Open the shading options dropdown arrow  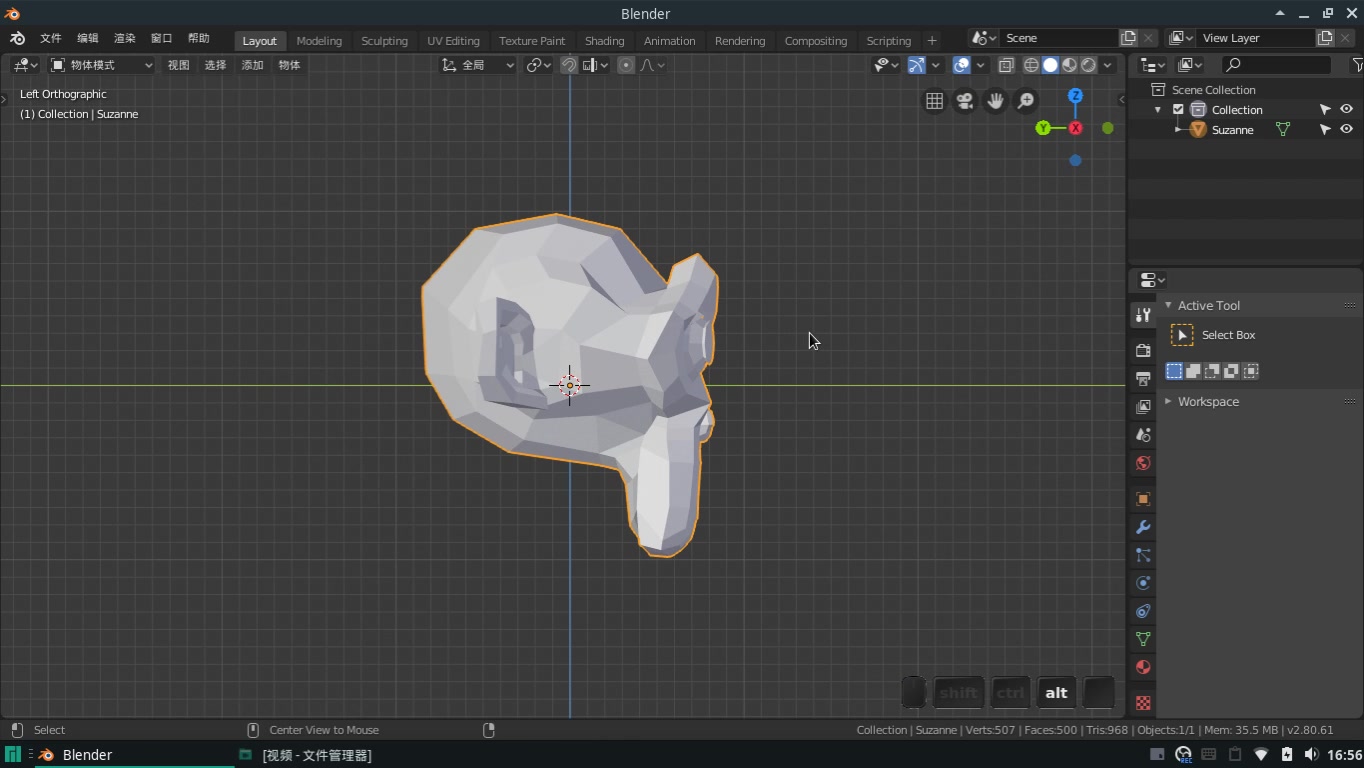pyautogui.click(x=1107, y=65)
